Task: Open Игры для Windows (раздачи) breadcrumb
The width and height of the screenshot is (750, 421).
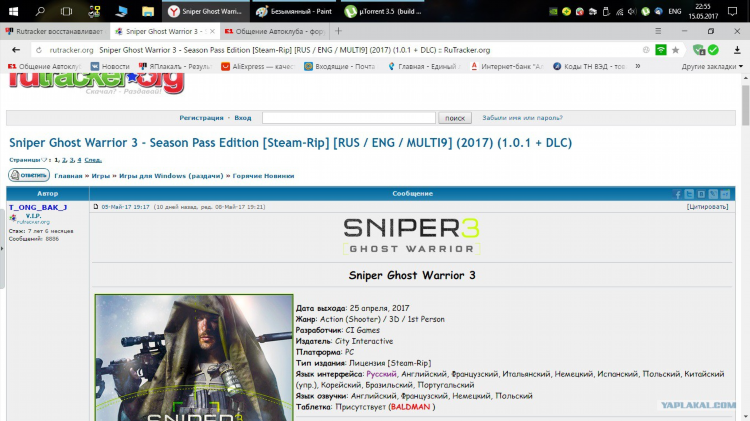Action: [171, 176]
